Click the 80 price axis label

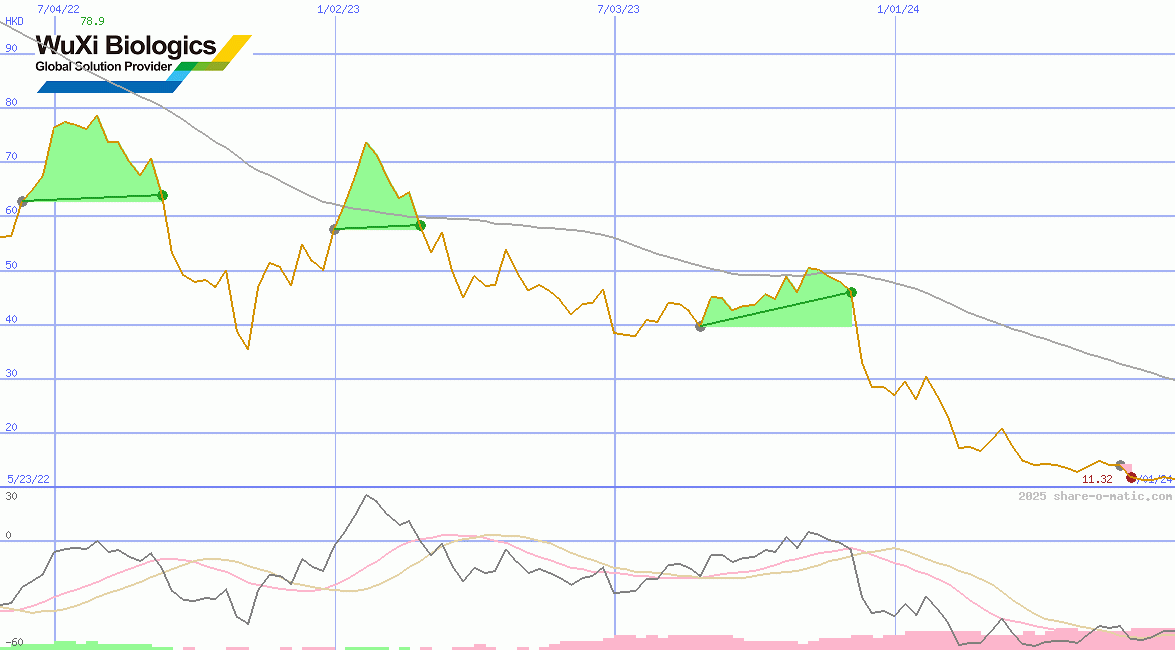pyautogui.click(x=11, y=102)
